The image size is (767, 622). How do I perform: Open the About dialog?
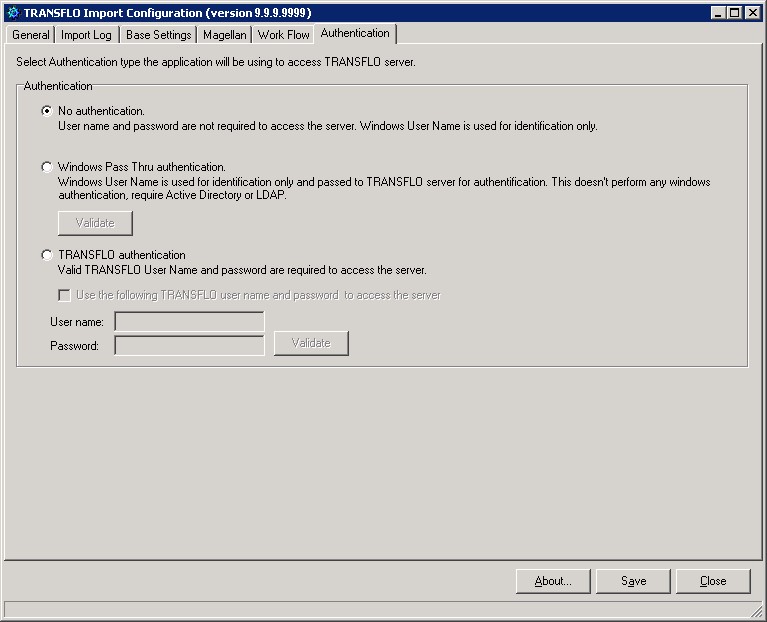click(553, 581)
